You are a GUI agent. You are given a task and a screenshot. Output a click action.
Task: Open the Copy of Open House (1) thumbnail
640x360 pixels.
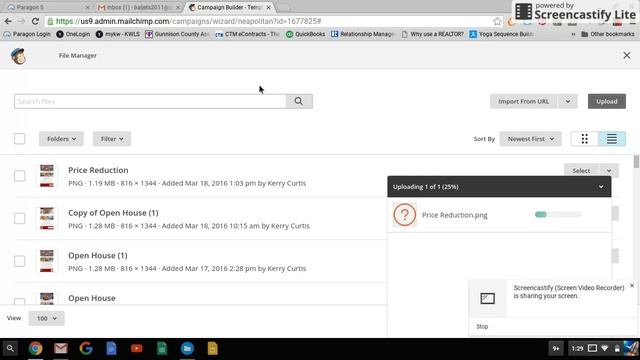pos(47,218)
